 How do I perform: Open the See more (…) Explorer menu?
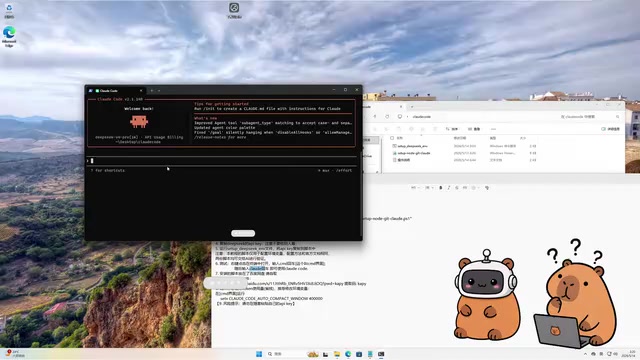[493, 129]
